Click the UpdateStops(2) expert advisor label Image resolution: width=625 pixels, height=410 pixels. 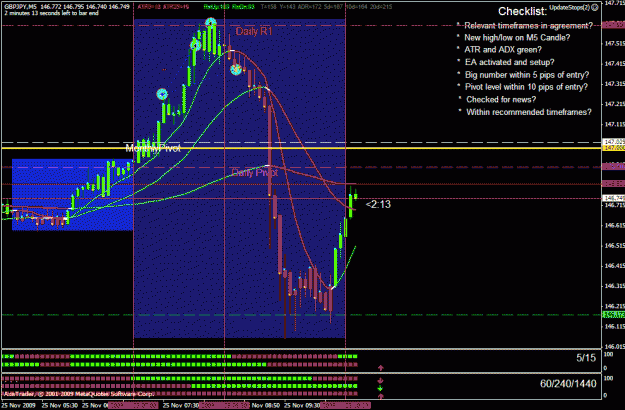[x=569, y=8]
